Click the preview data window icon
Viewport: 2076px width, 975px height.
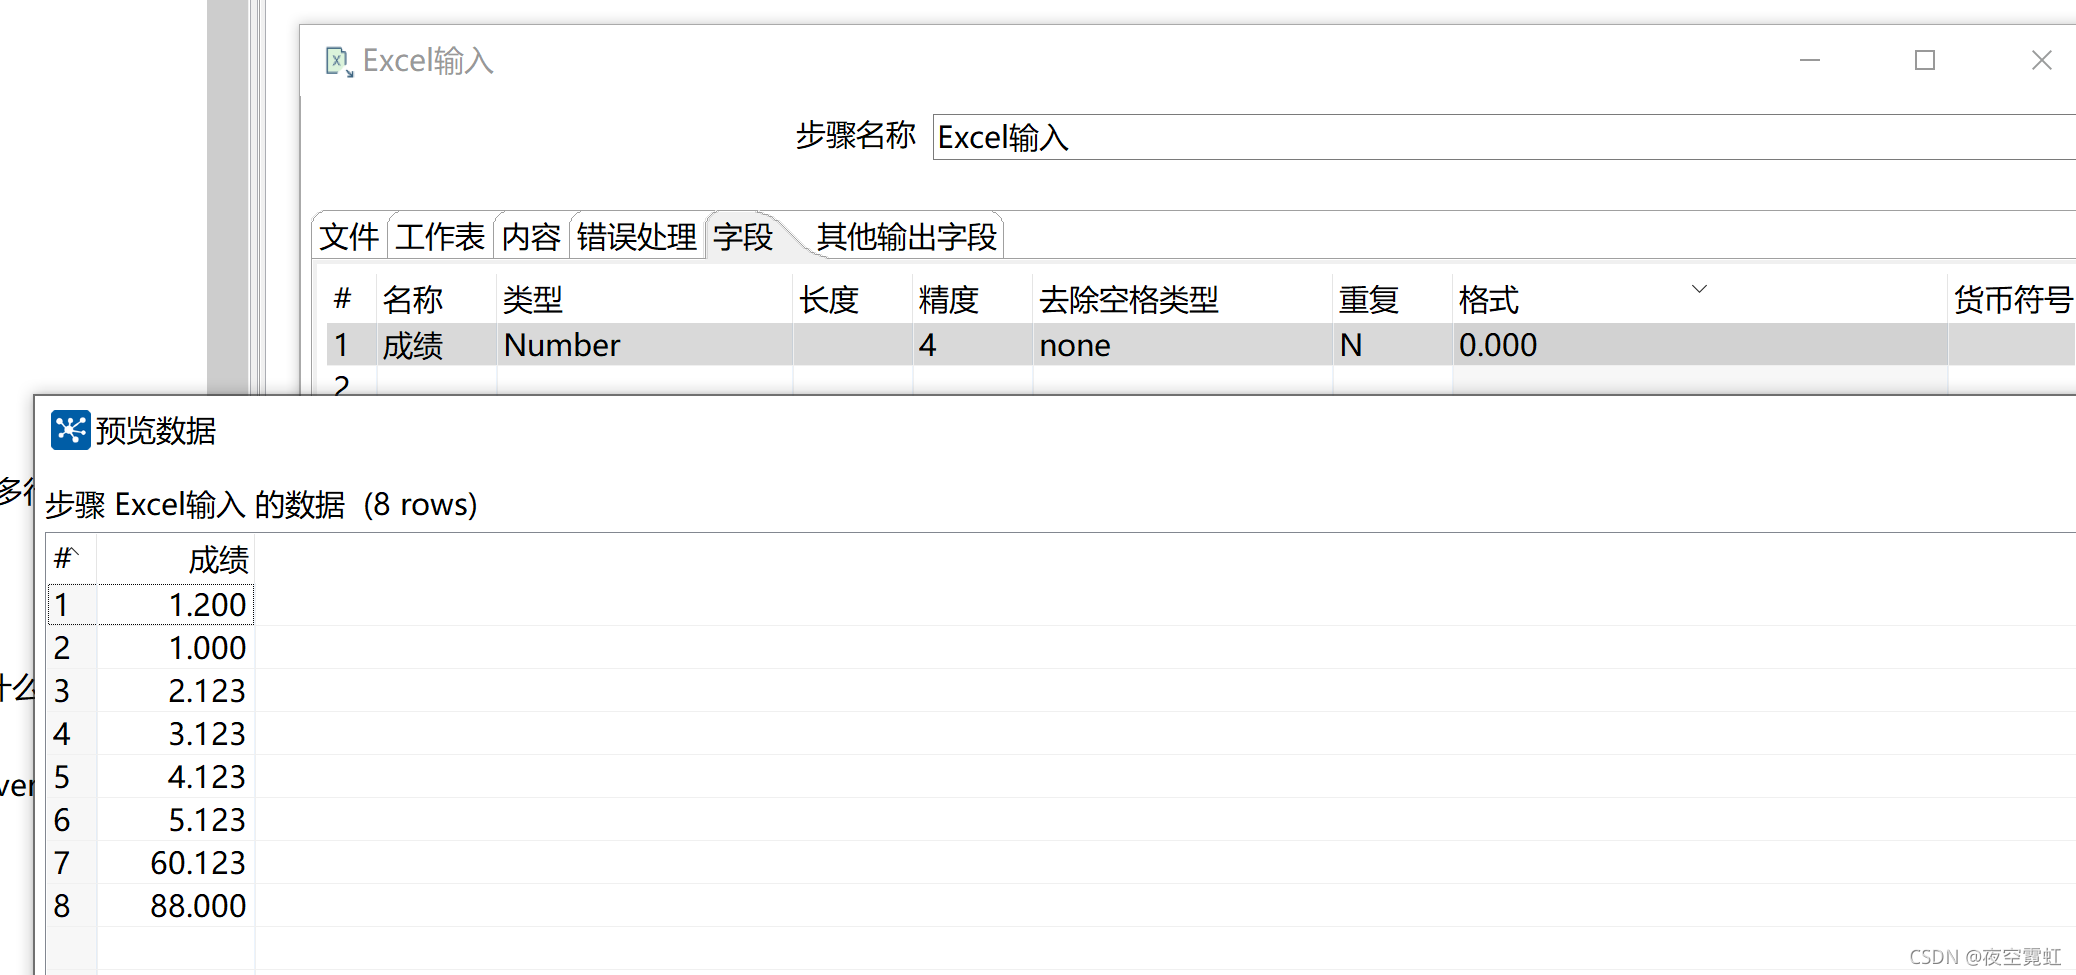70,430
